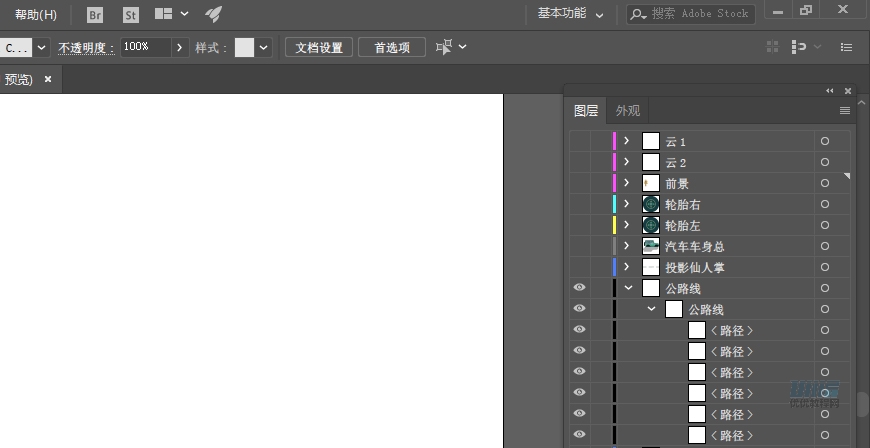Click the 首选项 button
This screenshot has height=448, width=870.
point(392,47)
